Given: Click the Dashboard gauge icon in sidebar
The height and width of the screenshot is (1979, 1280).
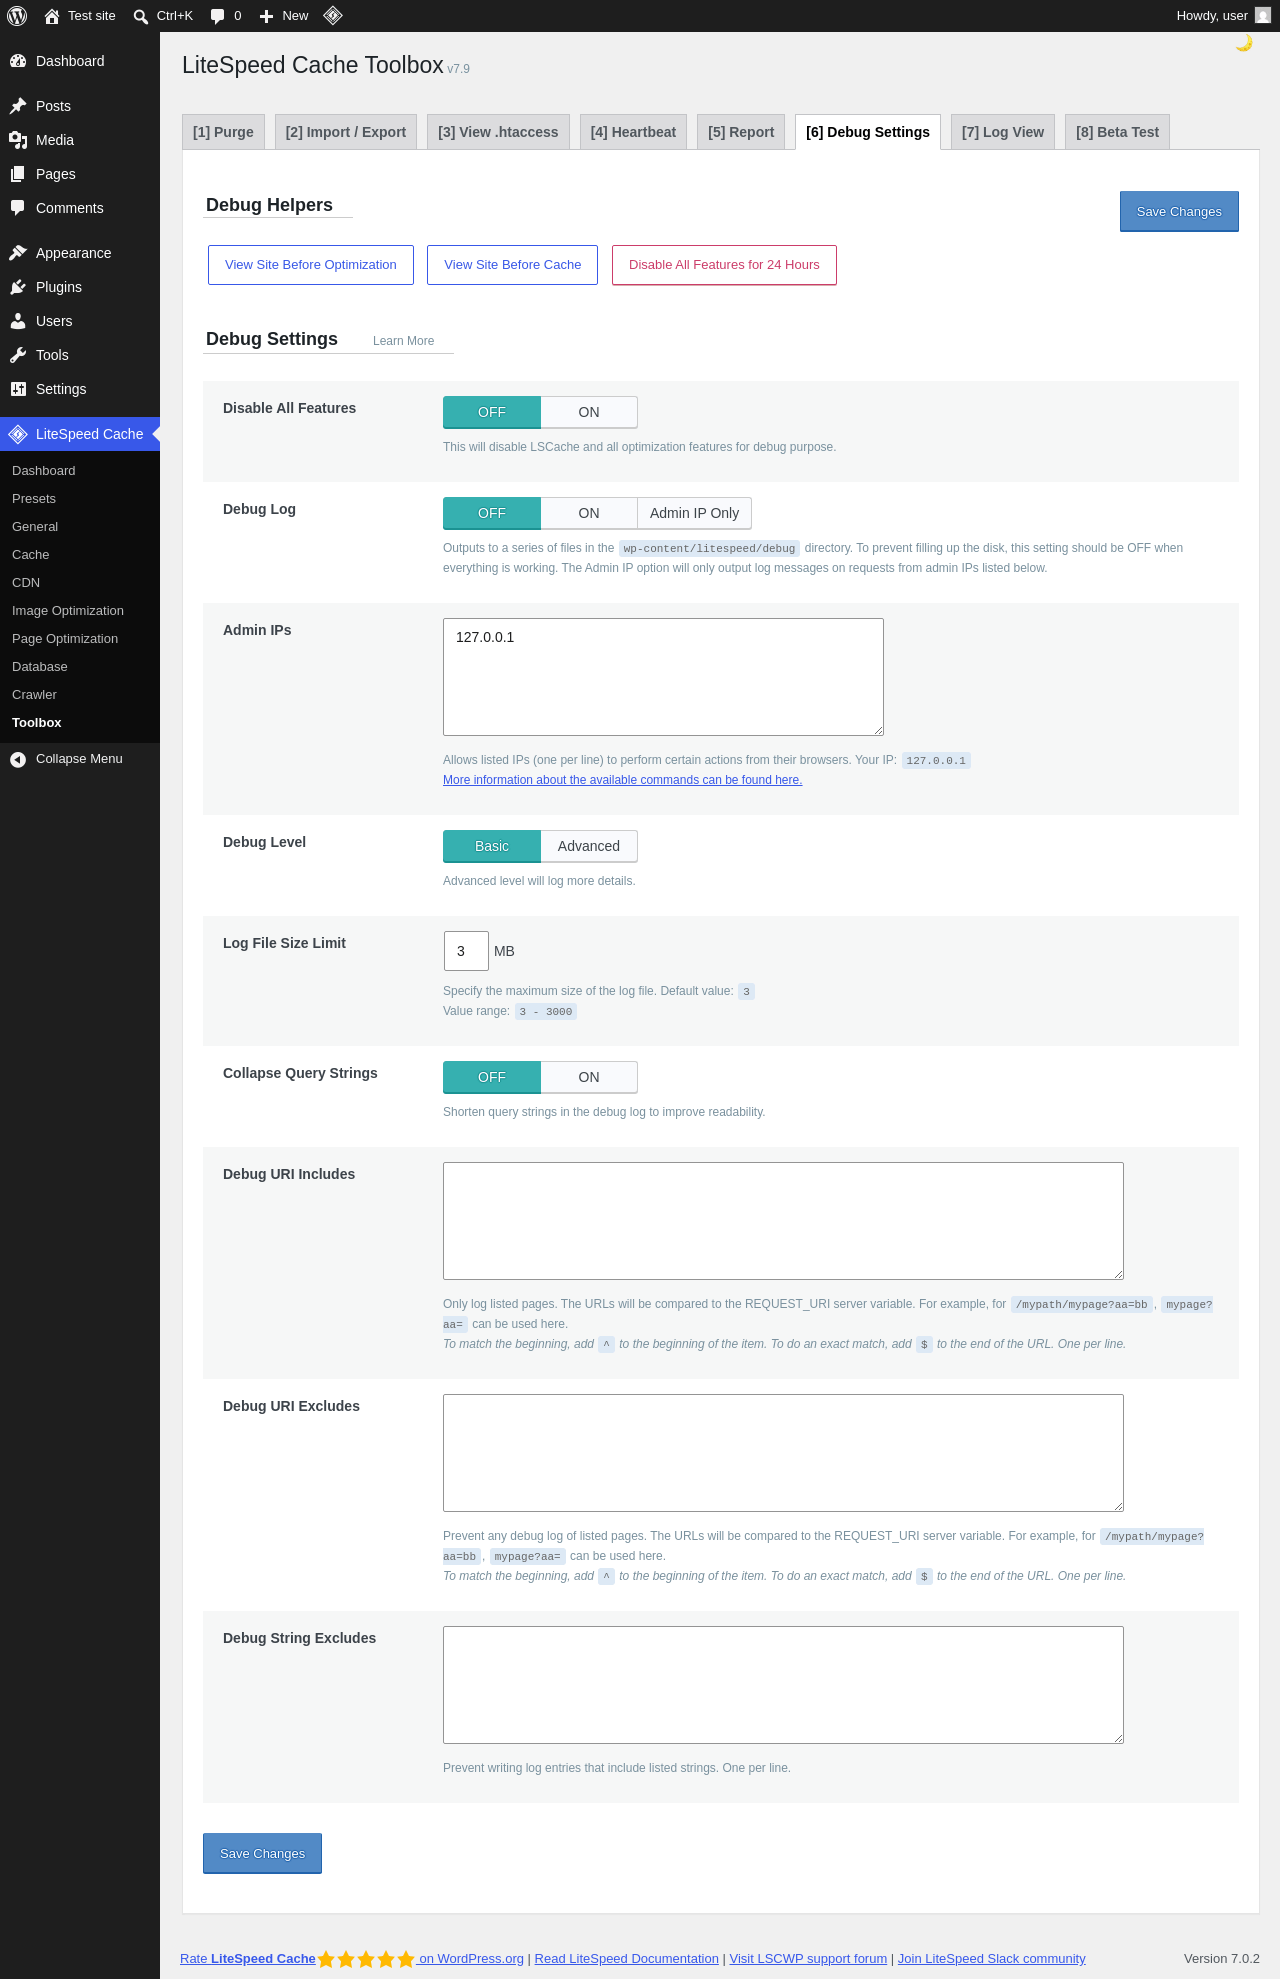Looking at the screenshot, I should point(18,61).
